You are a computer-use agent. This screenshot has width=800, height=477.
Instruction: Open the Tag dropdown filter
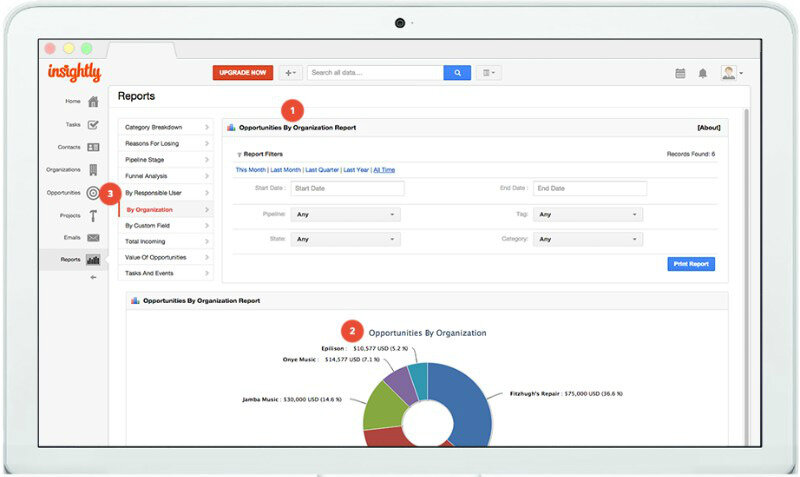[587, 214]
